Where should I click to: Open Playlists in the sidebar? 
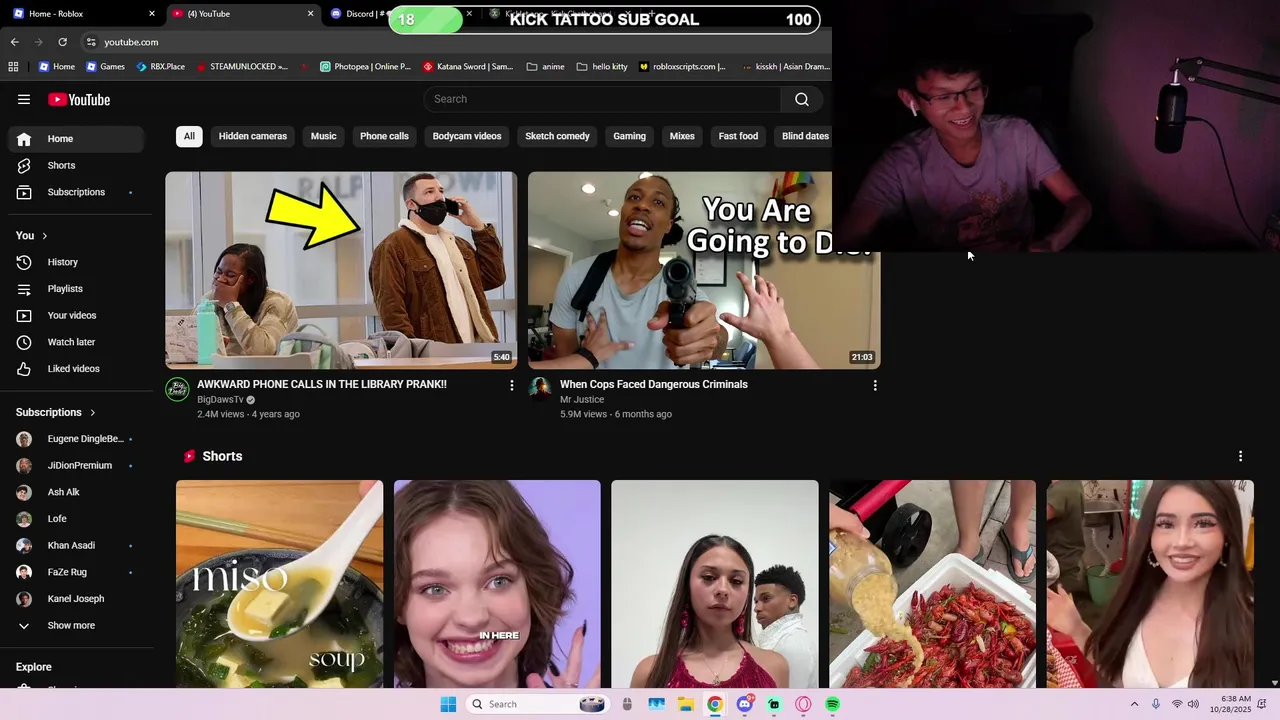pyautogui.click(x=76, y=289)
